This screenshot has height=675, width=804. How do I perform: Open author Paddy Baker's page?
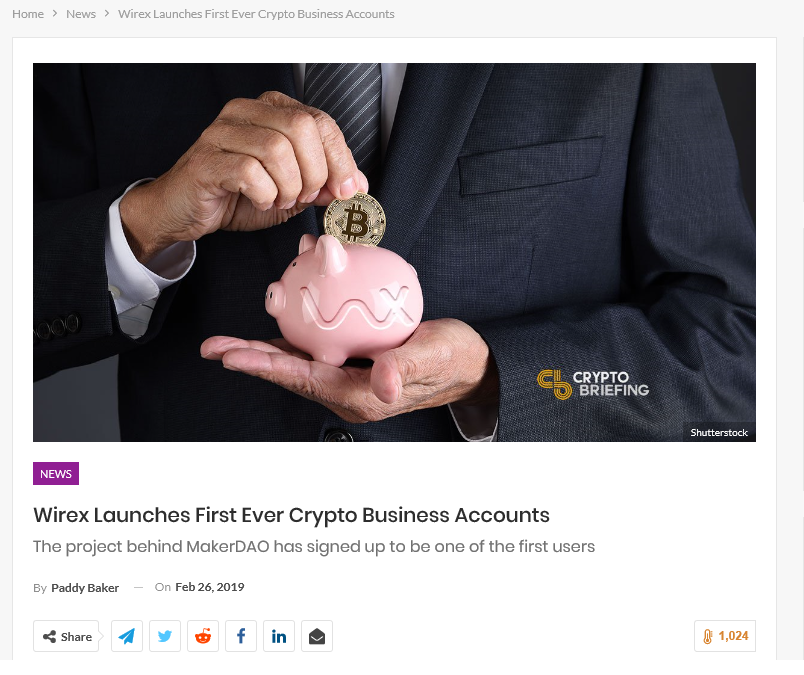(85, 587)
